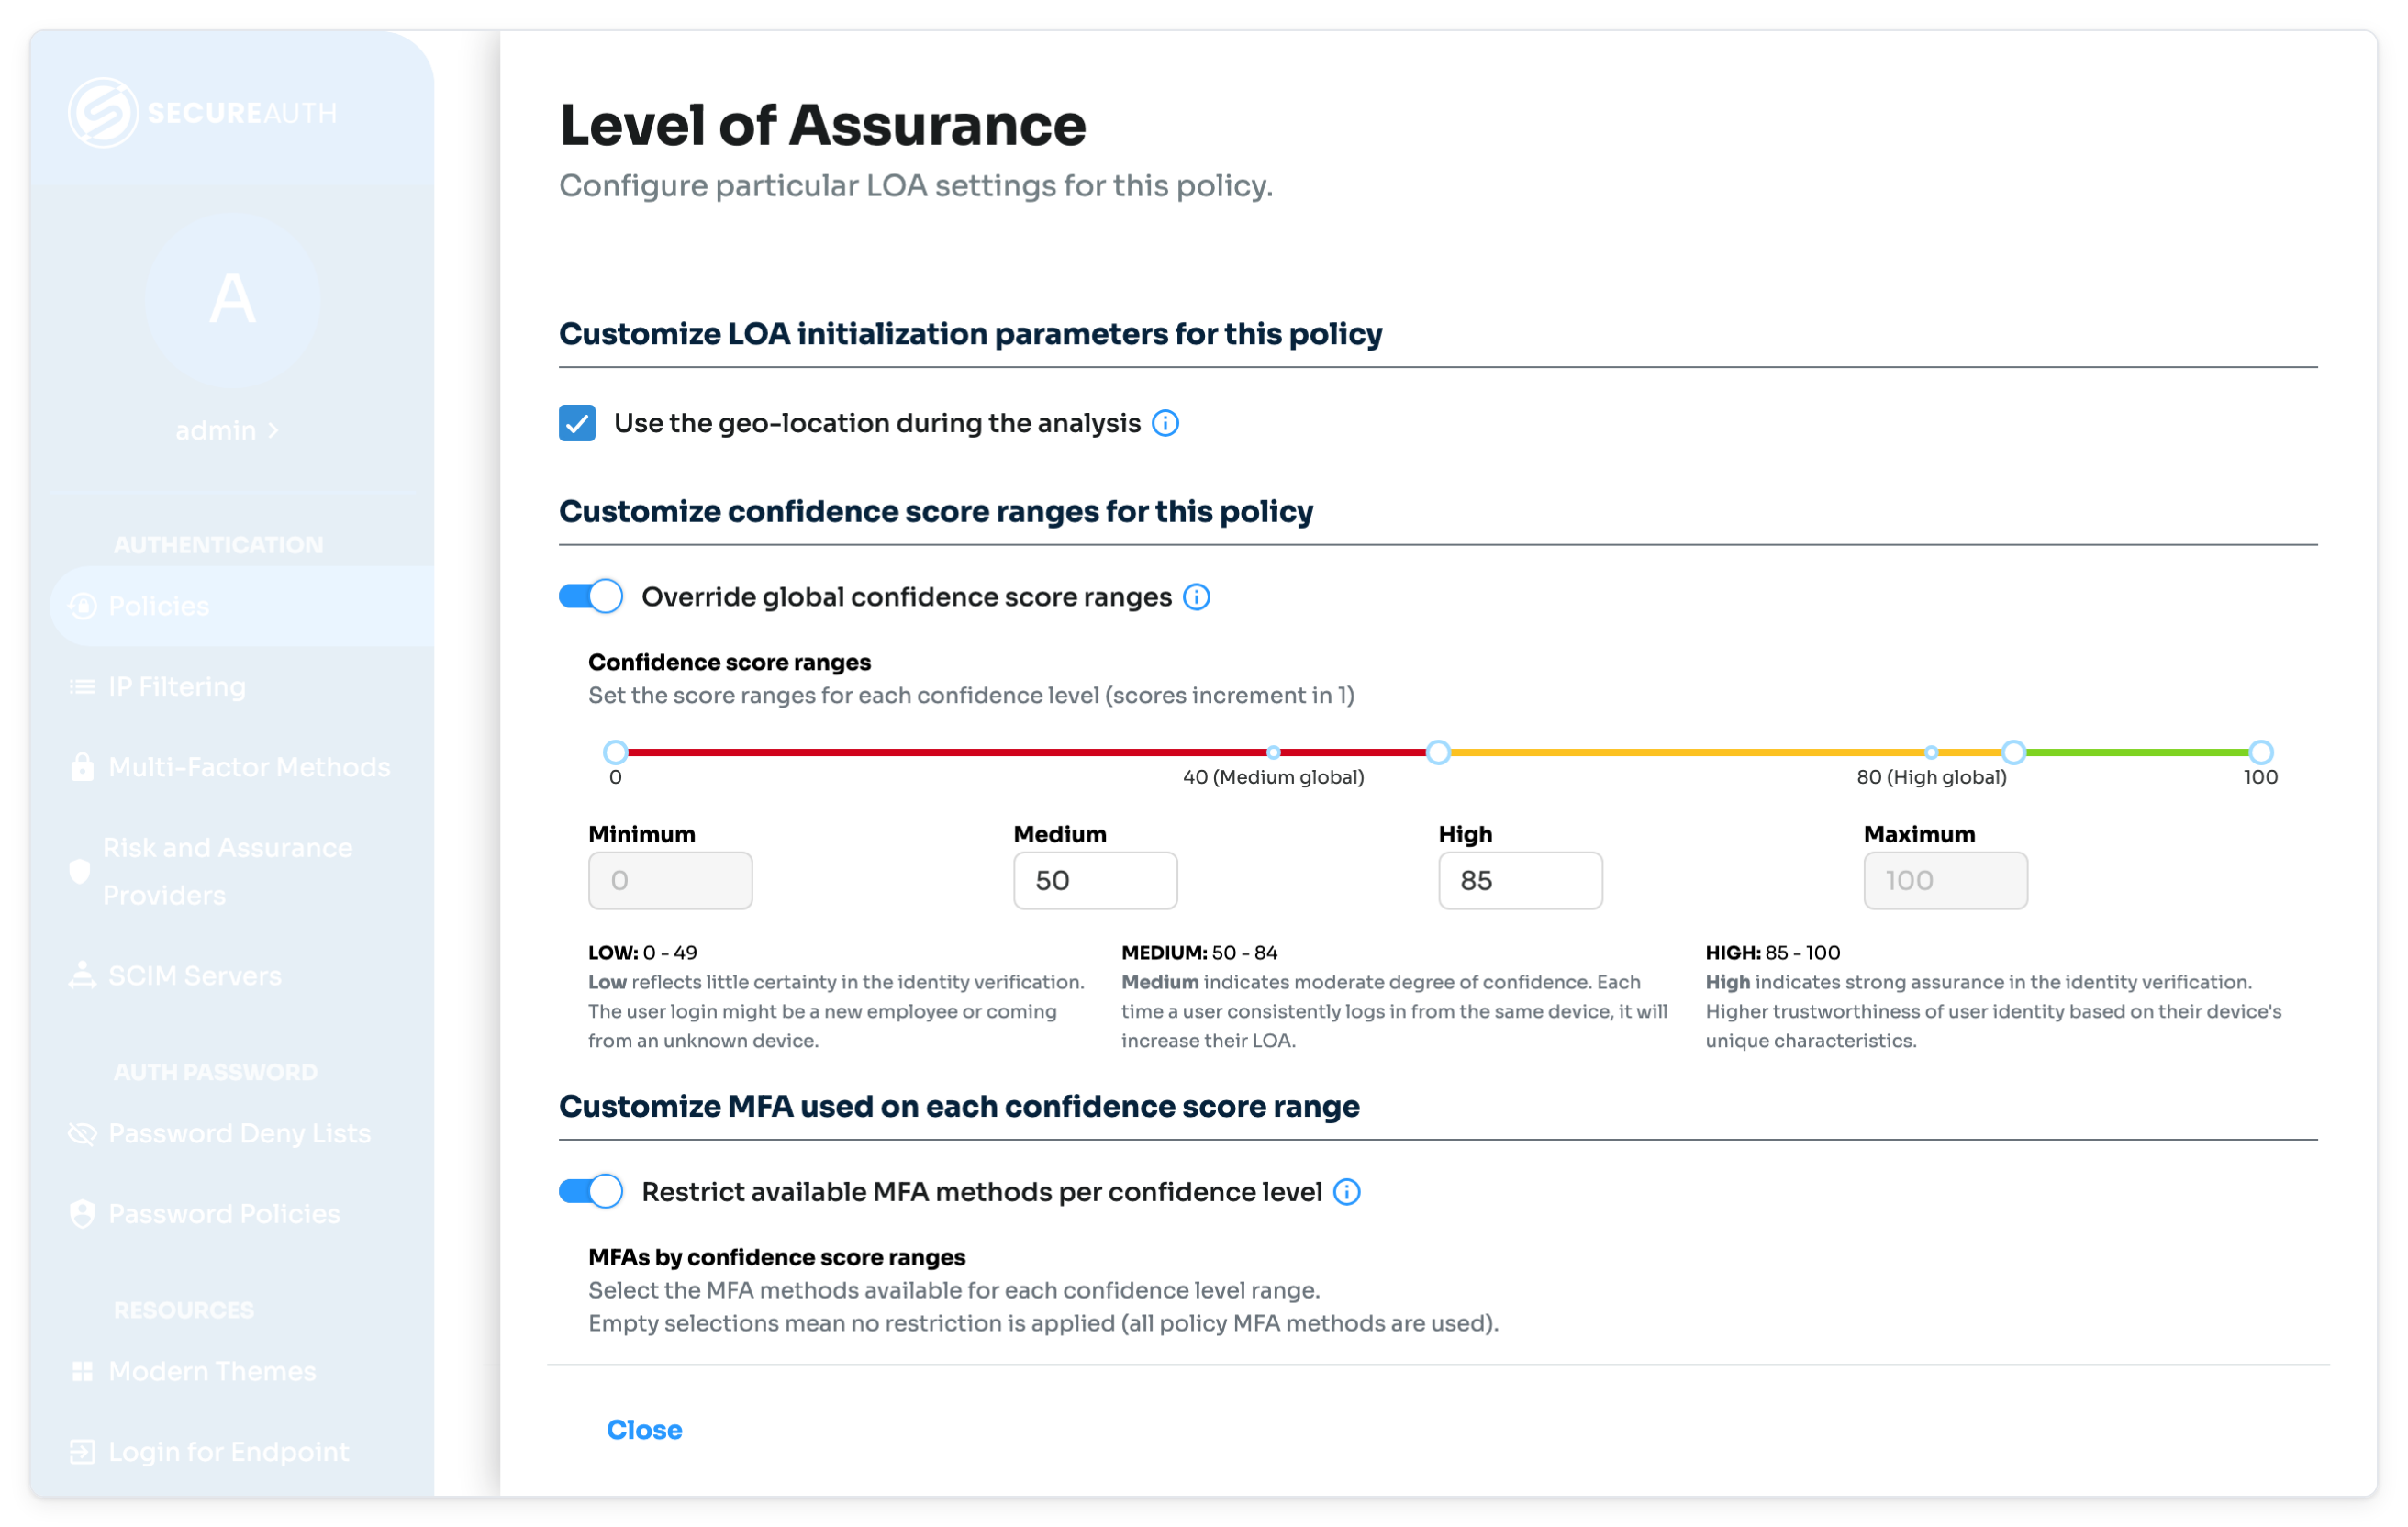
Task: Go to Multi-Factor Methods
Action: (x=242, y=767)
